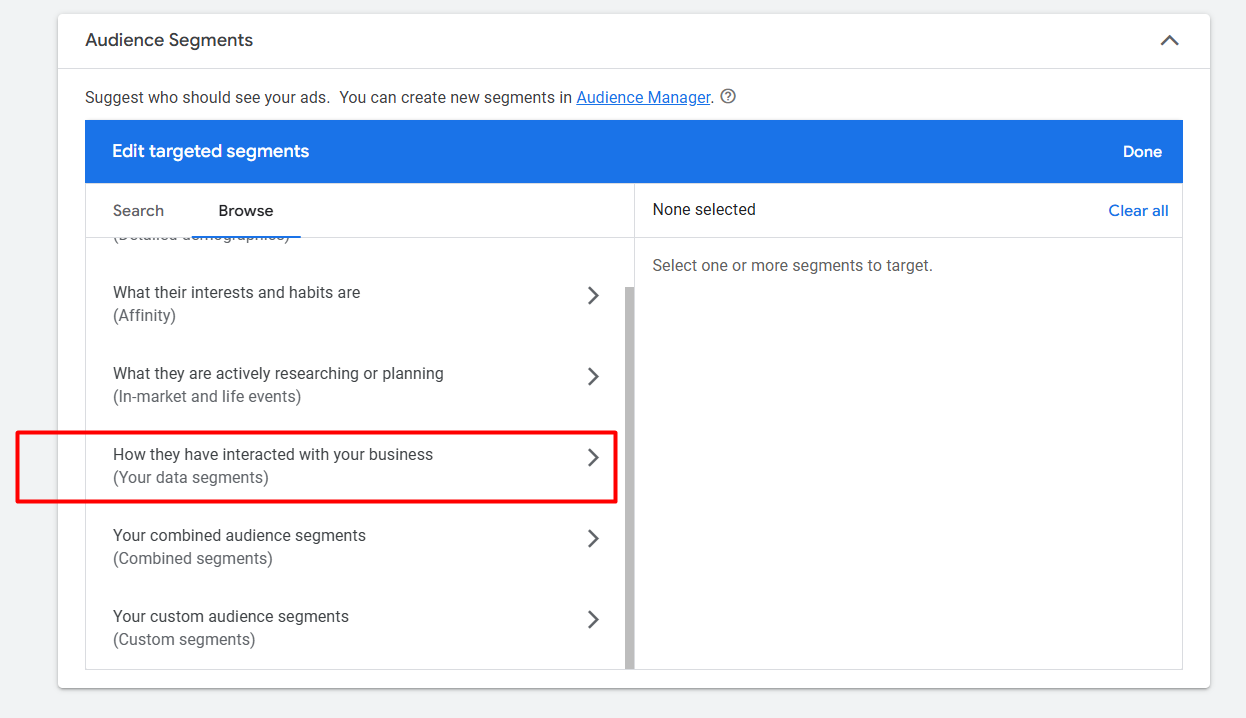Select 'Your custom audience segments' category
Viewport: 1246px width, 718px height.
click(x=231, y=617)
